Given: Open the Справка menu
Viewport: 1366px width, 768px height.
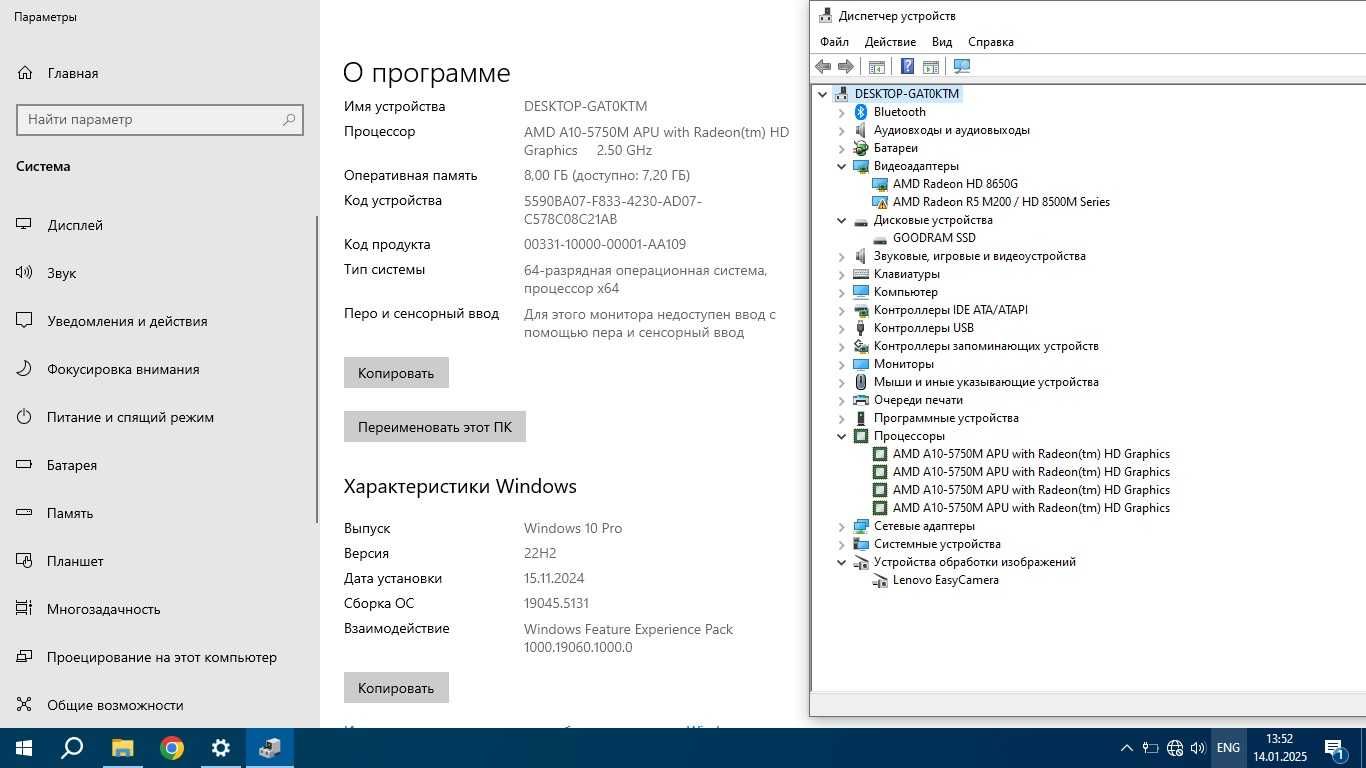Looking at the screenshot, I should coord(991,42).
